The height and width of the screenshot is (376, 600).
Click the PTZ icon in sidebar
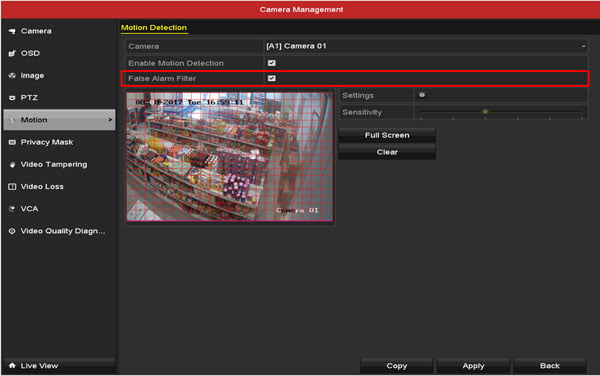tap(12, 98)
